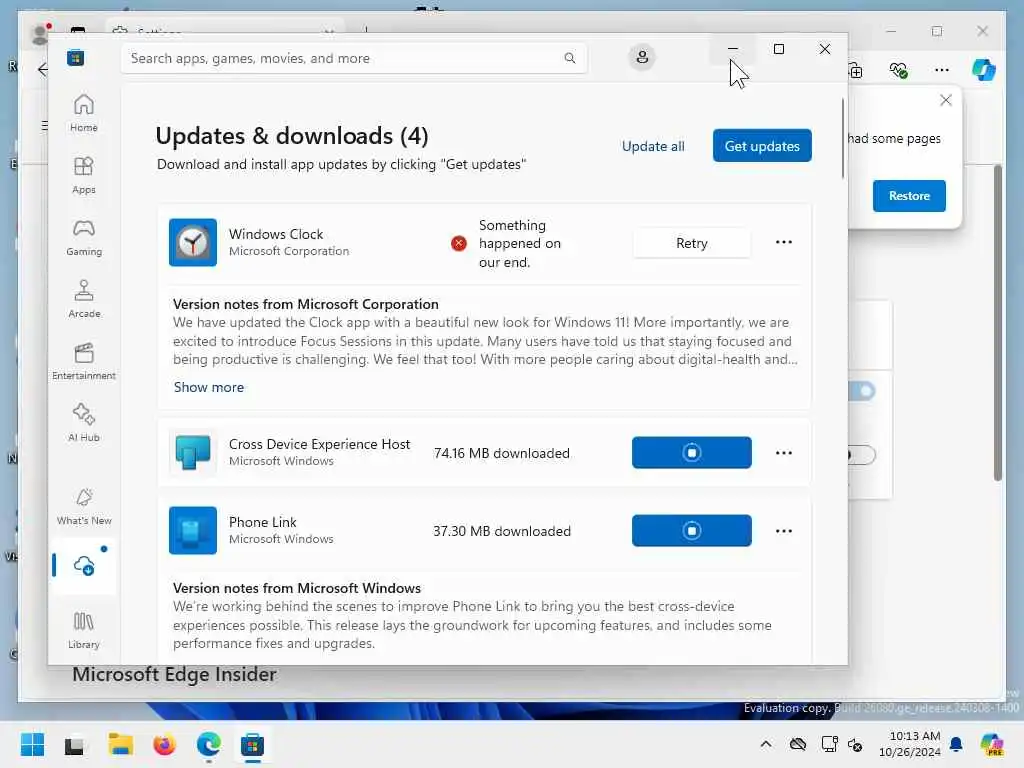Screen dimensions: 1024x768
Task: Click the Windows Clock app icon
Action: (193, 242)
